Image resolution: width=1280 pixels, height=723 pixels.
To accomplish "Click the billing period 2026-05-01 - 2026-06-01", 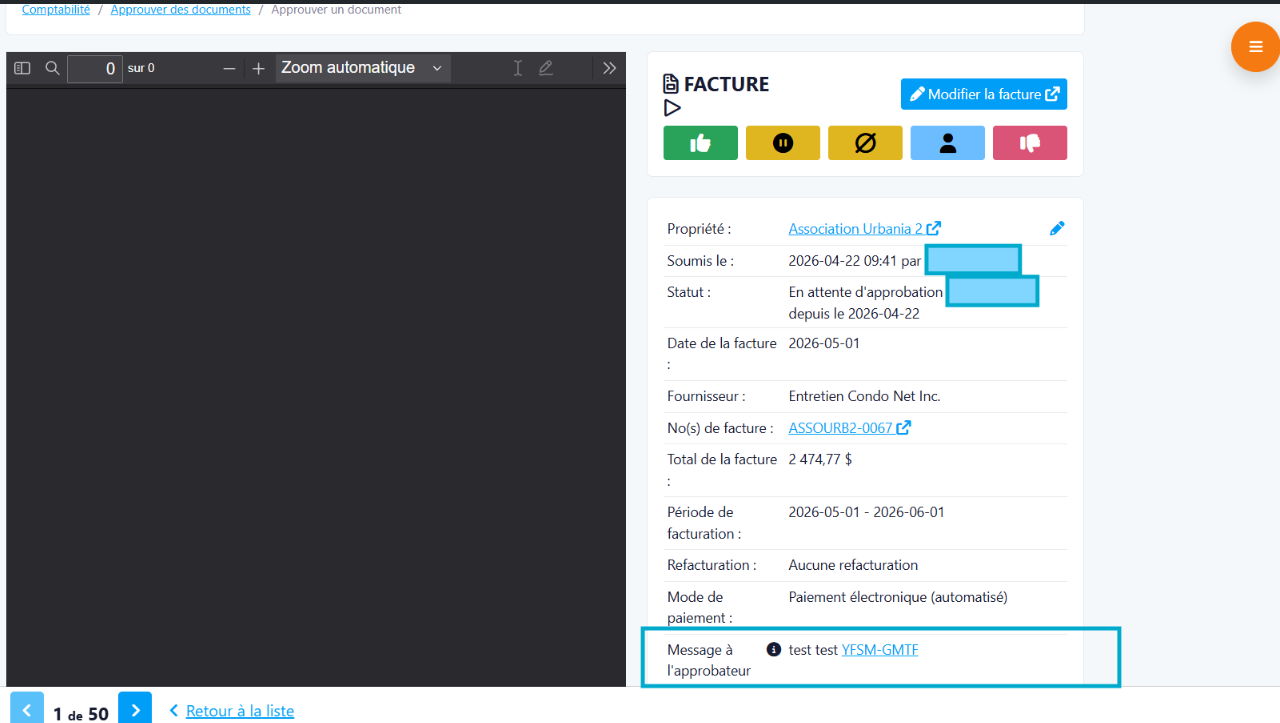I will pos(866,512).
